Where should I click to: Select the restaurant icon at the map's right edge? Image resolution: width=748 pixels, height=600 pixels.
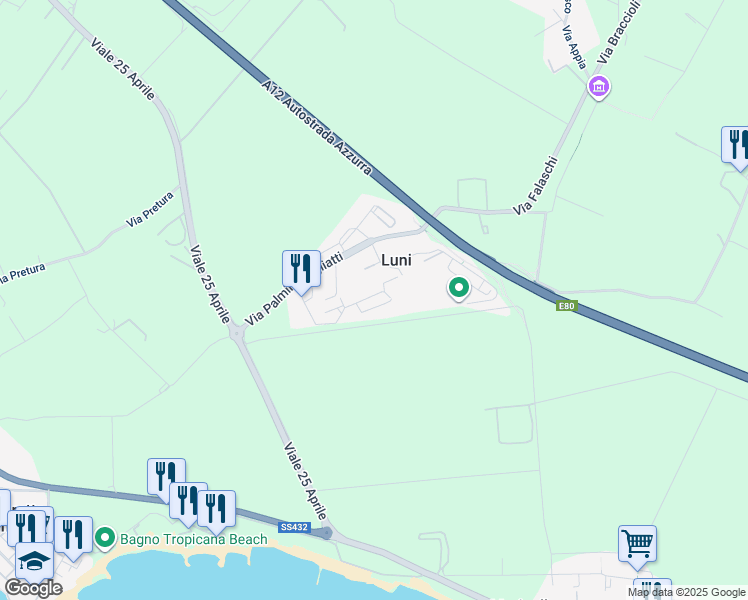[x=737, y=146]
